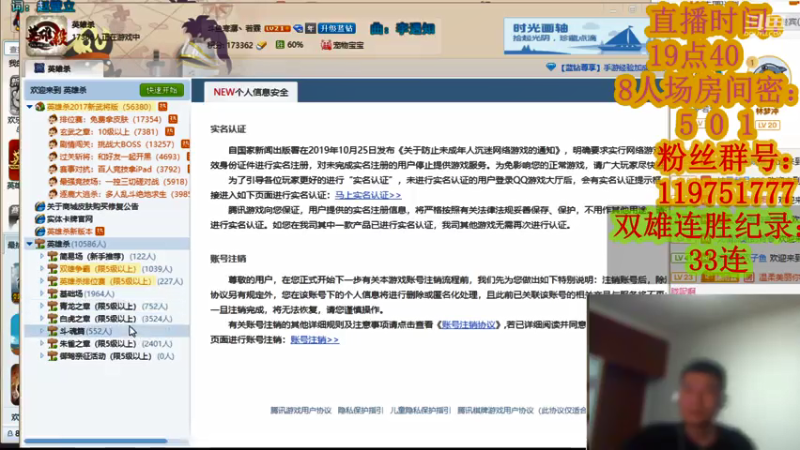Click the green 60% icon
This screenshot has width=800, height=450.
(280, 45)
